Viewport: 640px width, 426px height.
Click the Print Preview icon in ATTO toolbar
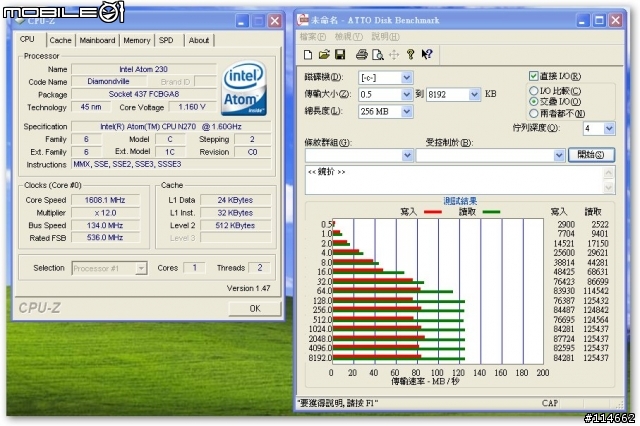pyautogui.click(x=378, y=55)
